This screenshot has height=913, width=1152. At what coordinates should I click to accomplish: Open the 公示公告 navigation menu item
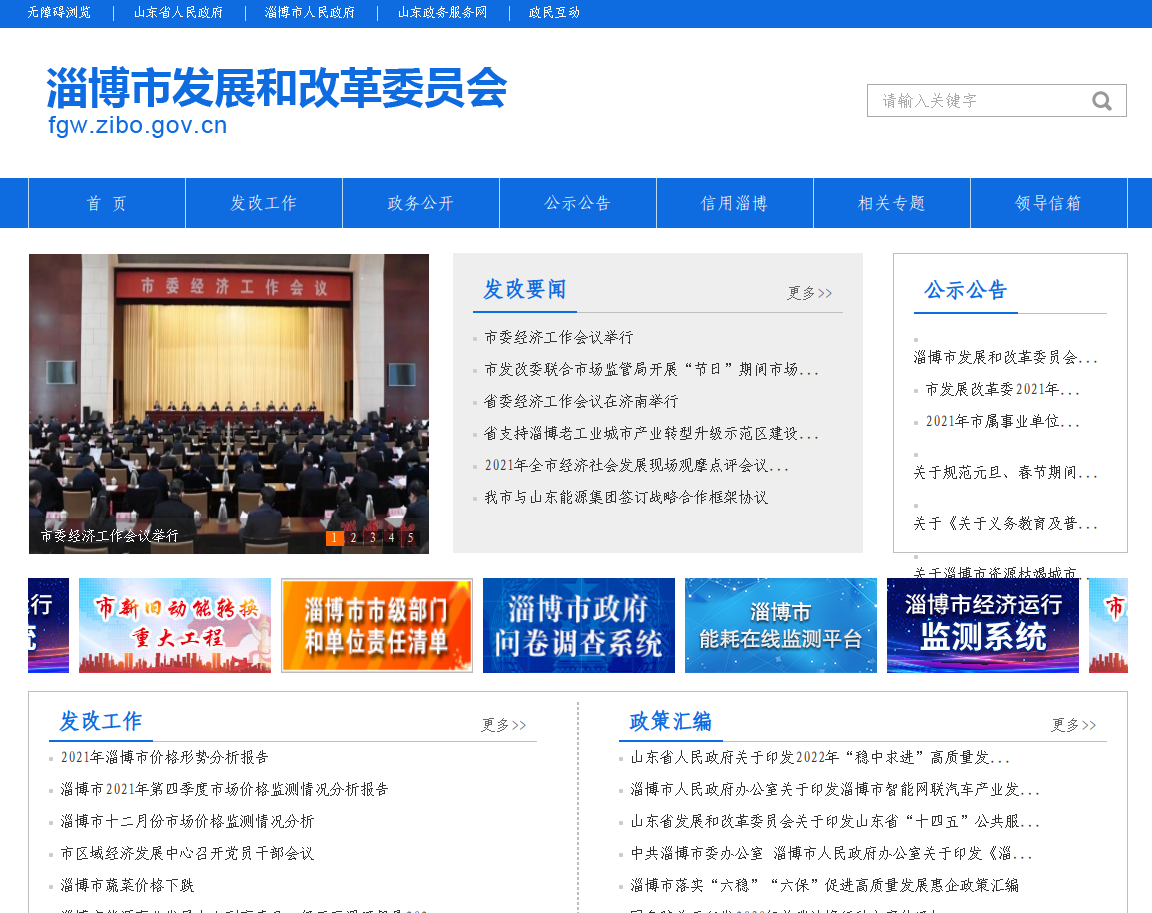578,203
